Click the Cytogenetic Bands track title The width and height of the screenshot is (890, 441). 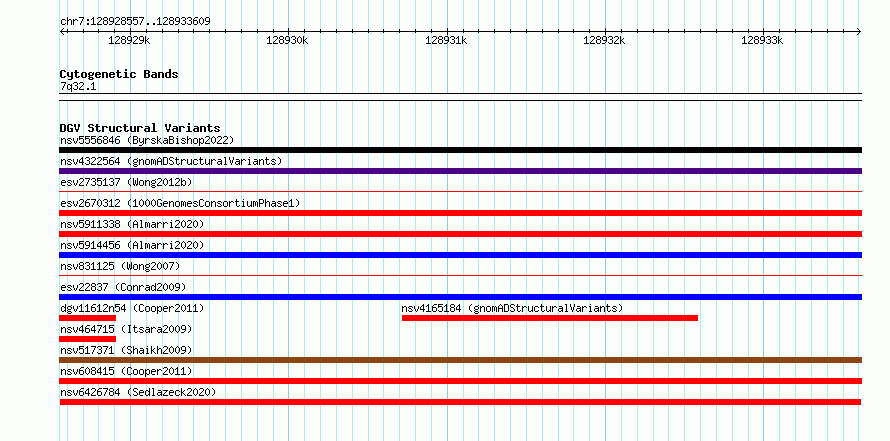119,74
